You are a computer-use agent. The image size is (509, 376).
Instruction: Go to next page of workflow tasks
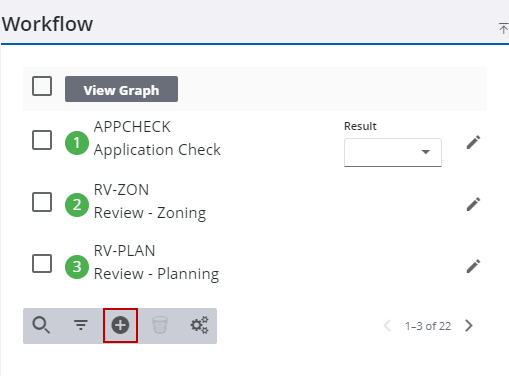coord(469,326)
